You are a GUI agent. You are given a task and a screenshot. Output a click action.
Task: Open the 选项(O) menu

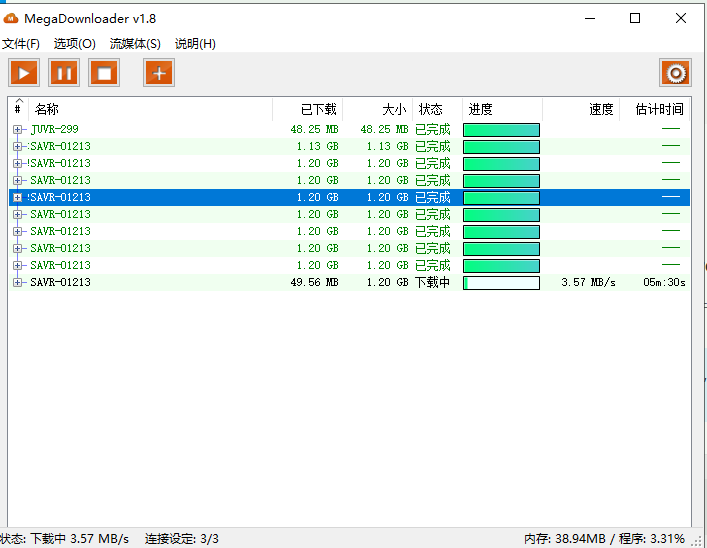[x=74, y=44]
